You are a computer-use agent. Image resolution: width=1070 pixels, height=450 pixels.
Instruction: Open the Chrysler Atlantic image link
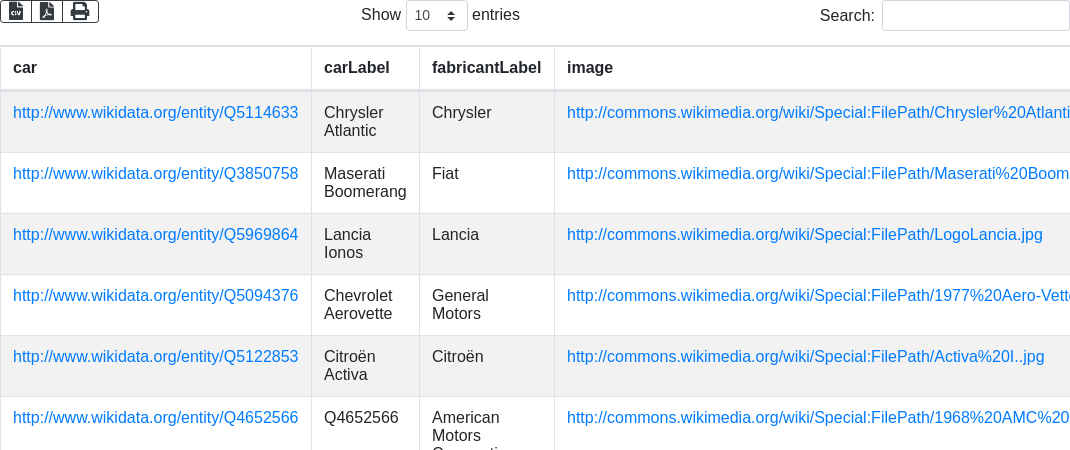coord(817,113)
